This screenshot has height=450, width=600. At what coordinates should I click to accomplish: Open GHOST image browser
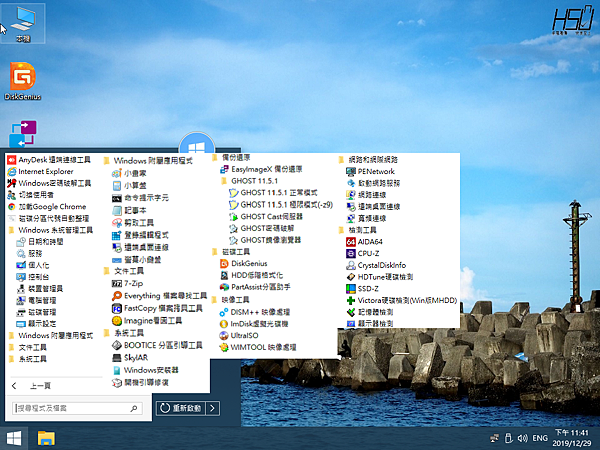[265, 240]
